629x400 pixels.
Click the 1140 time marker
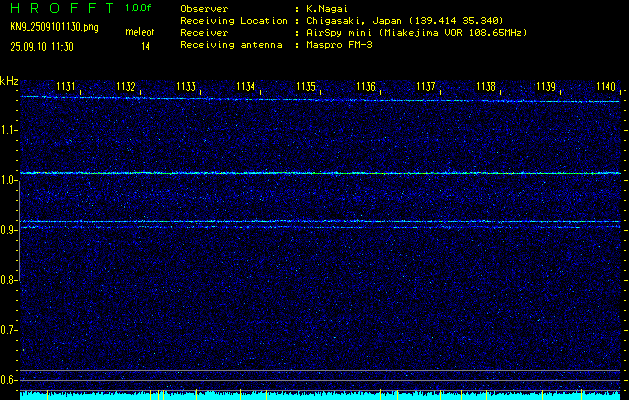pyautogui.click(x=606, y=86)
